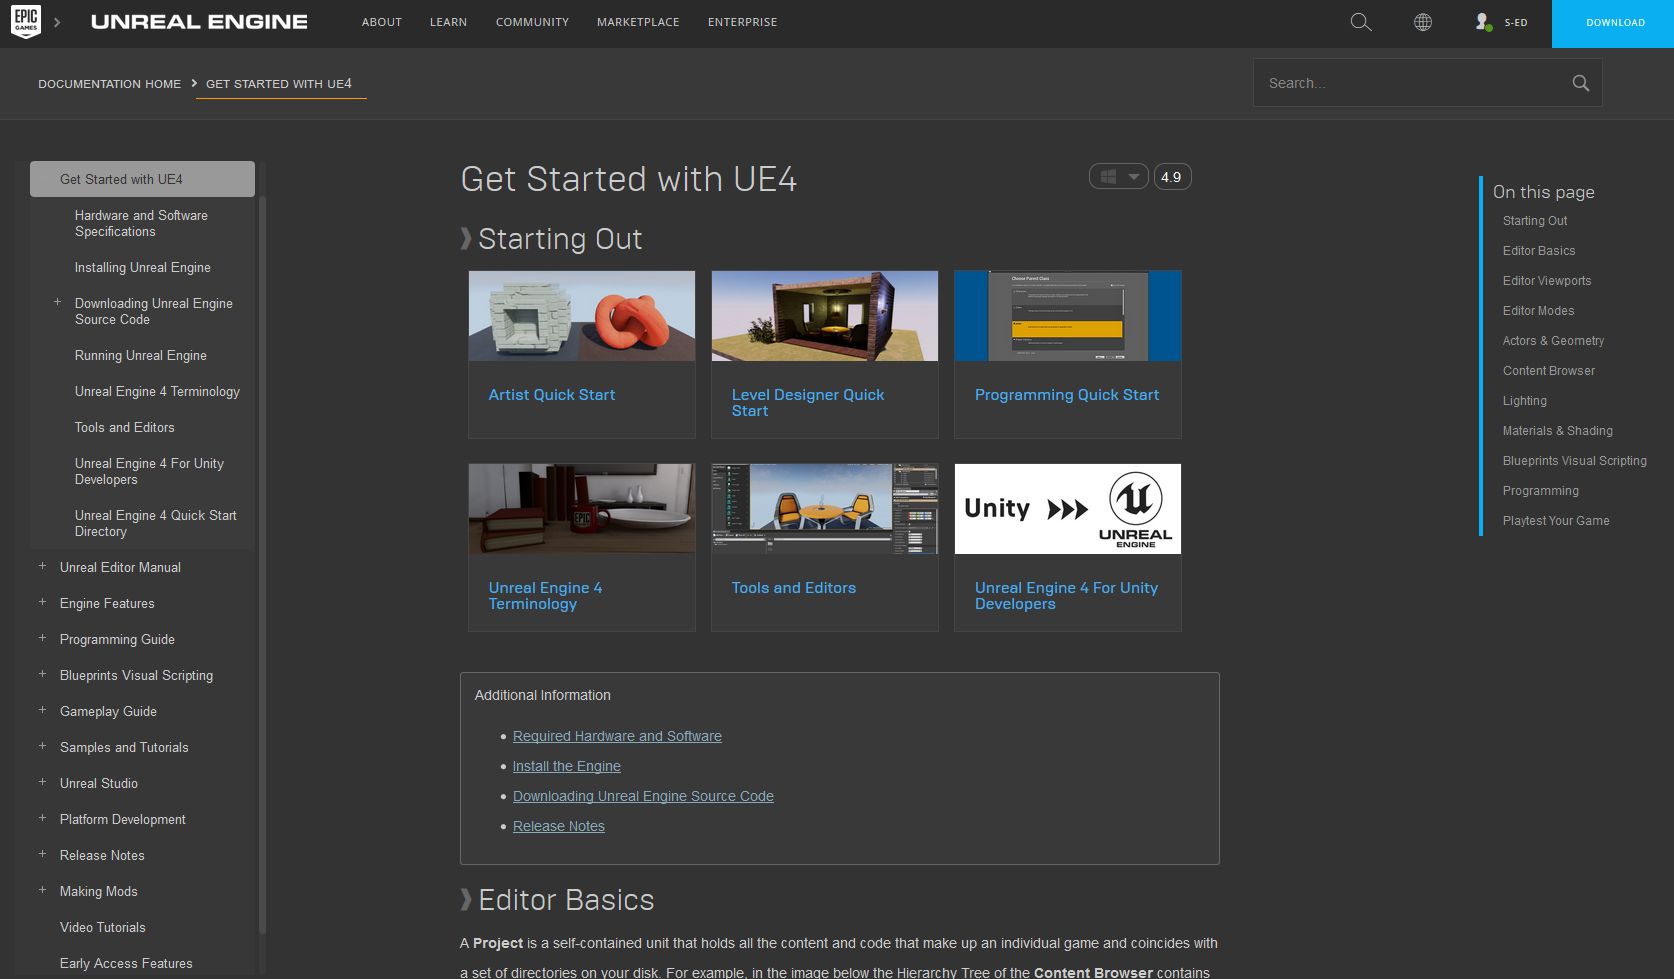
Task: Open the Release Notes link in Additional Information
Action: click(x=558, y=826)
